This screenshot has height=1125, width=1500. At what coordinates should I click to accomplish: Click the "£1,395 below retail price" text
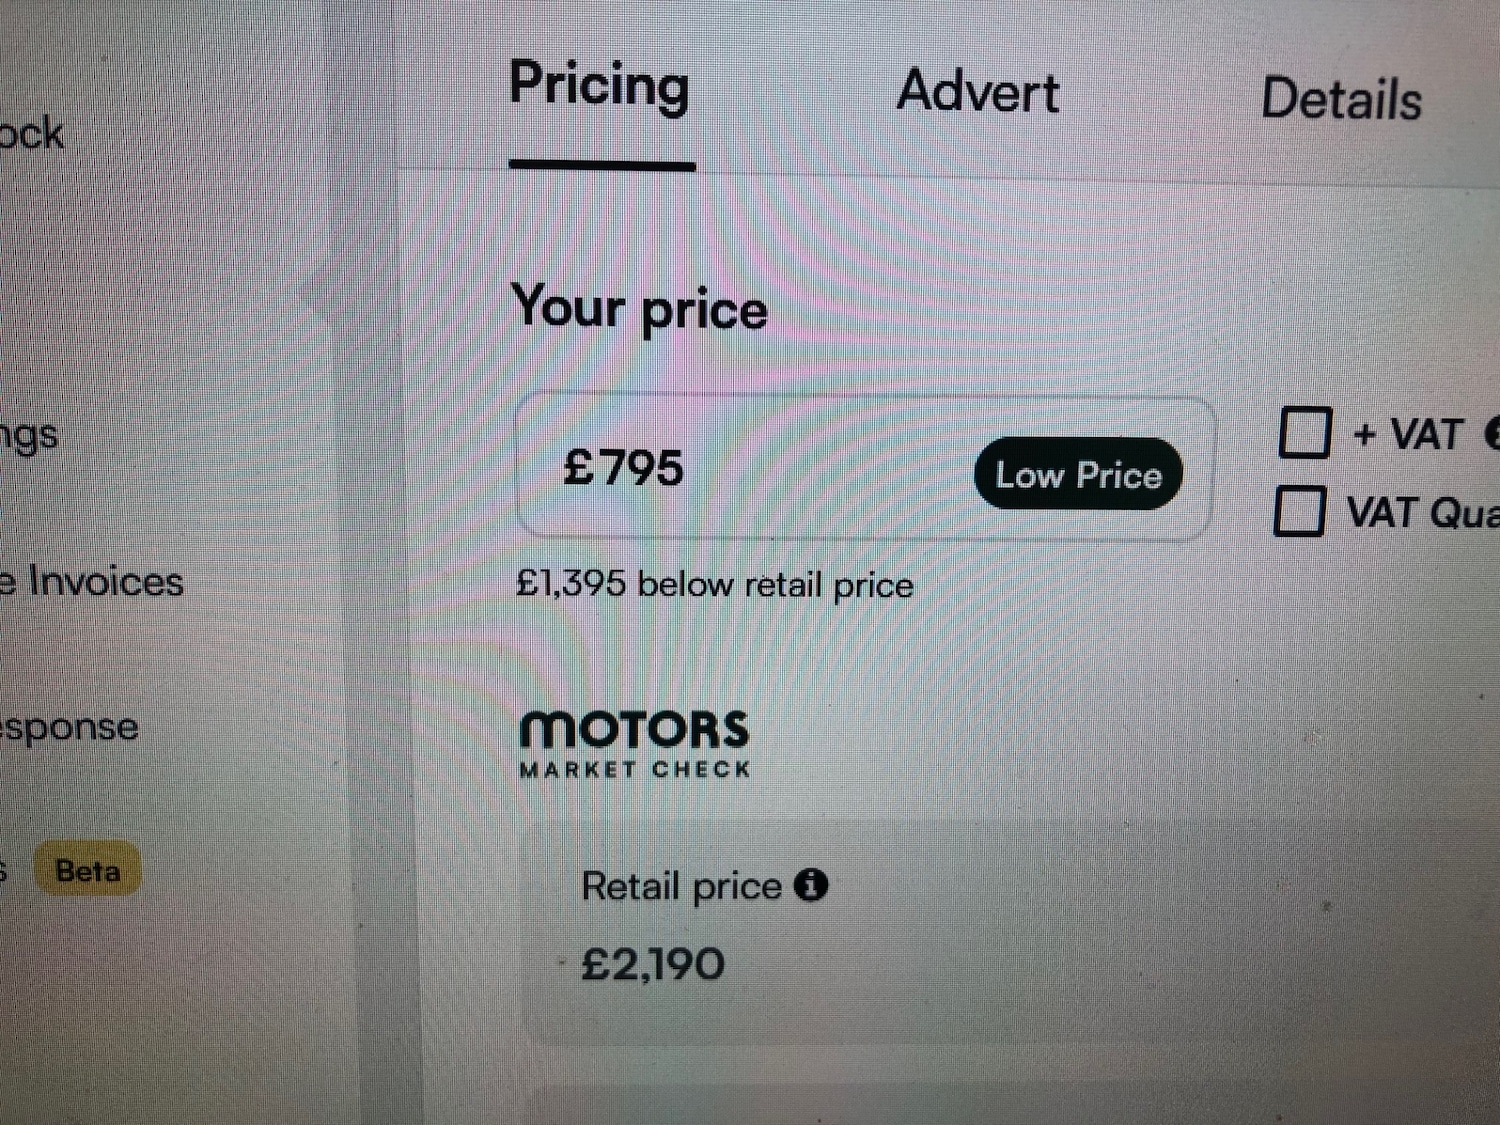tap(714, 584)
